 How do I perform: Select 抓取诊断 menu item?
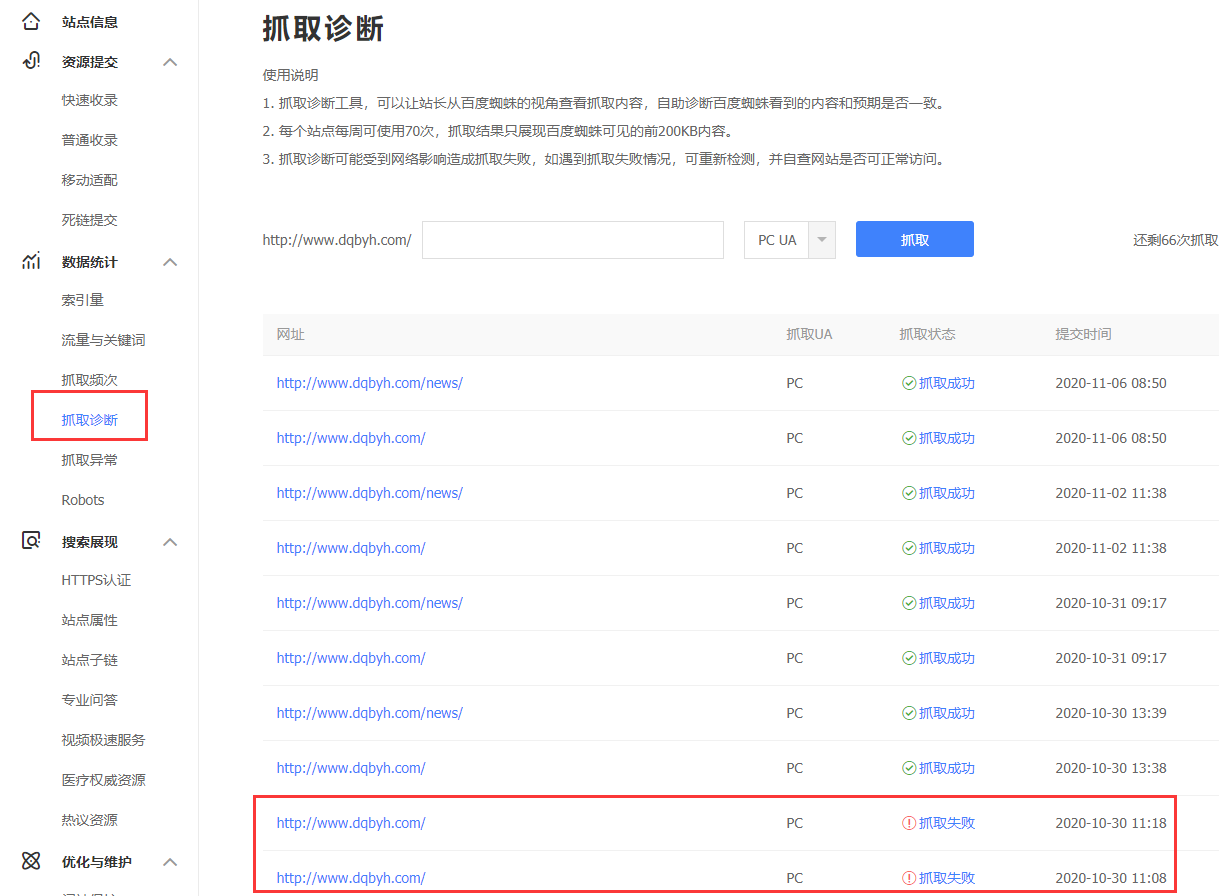[90, 420]
